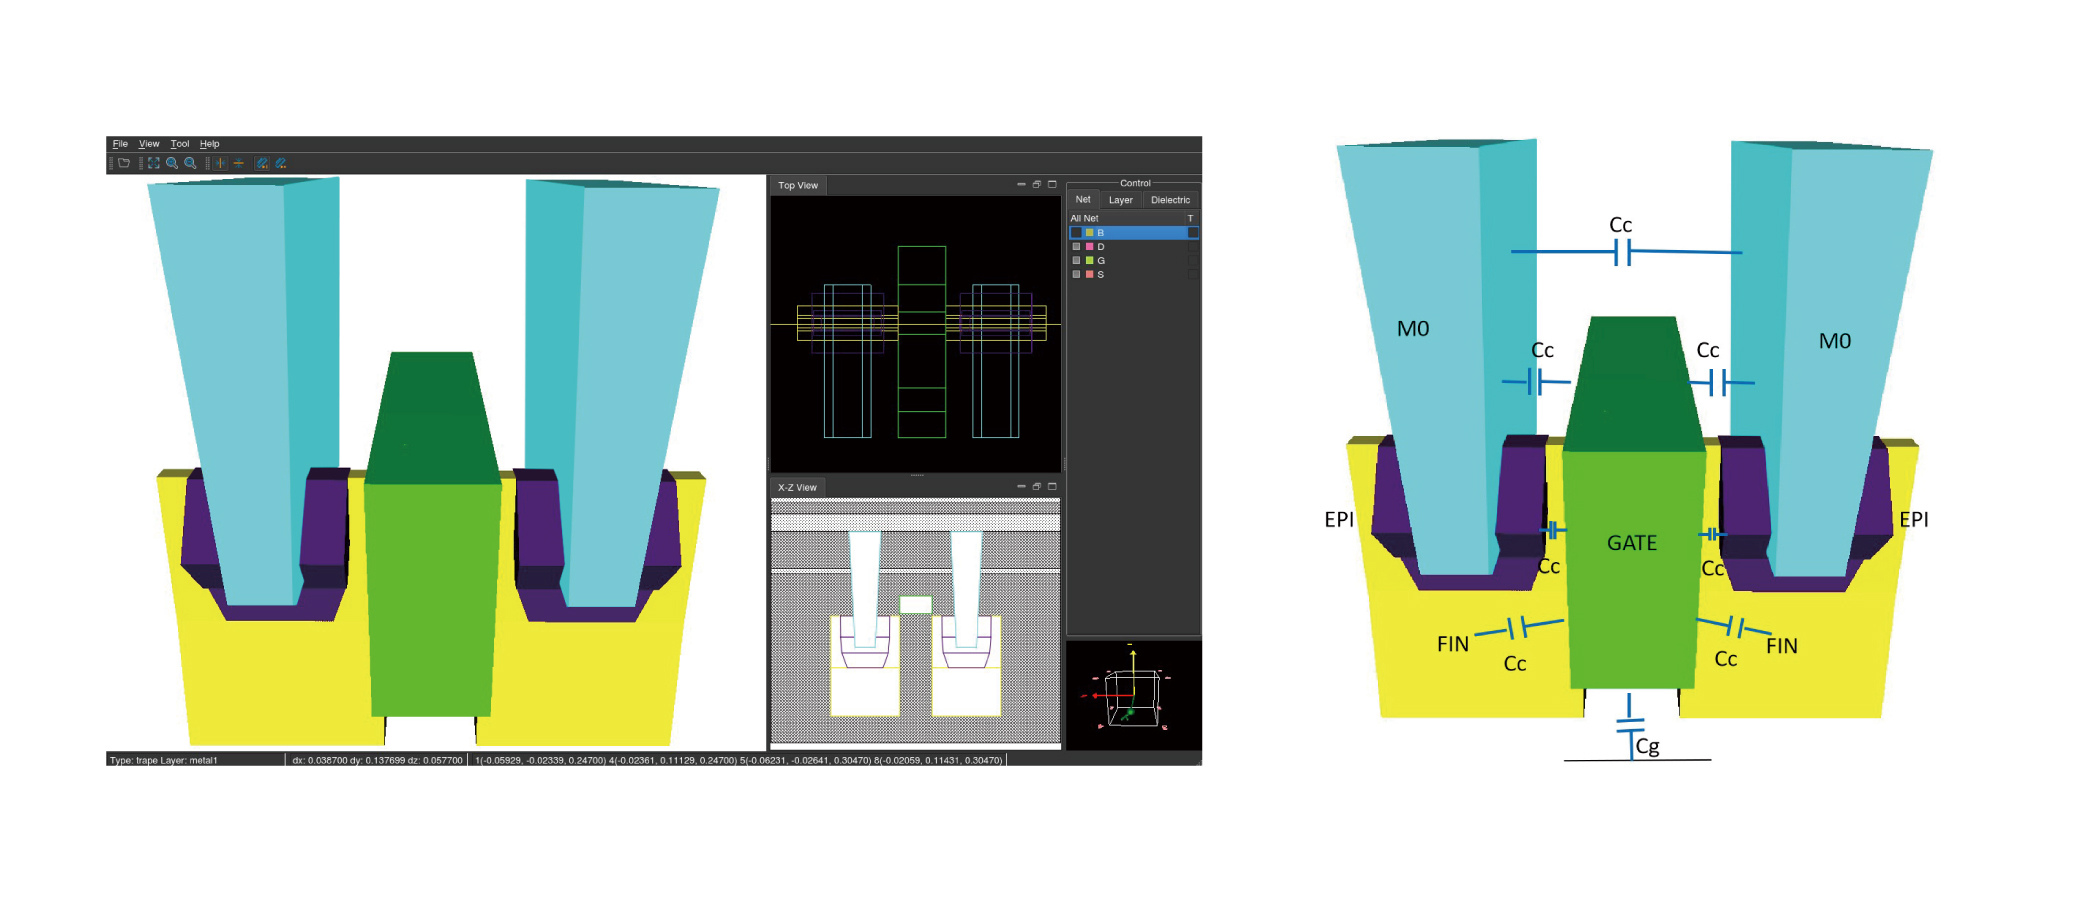Click the pink color swatch of net D
This screenshot has height=900, width=2092.
point(1089,247)
